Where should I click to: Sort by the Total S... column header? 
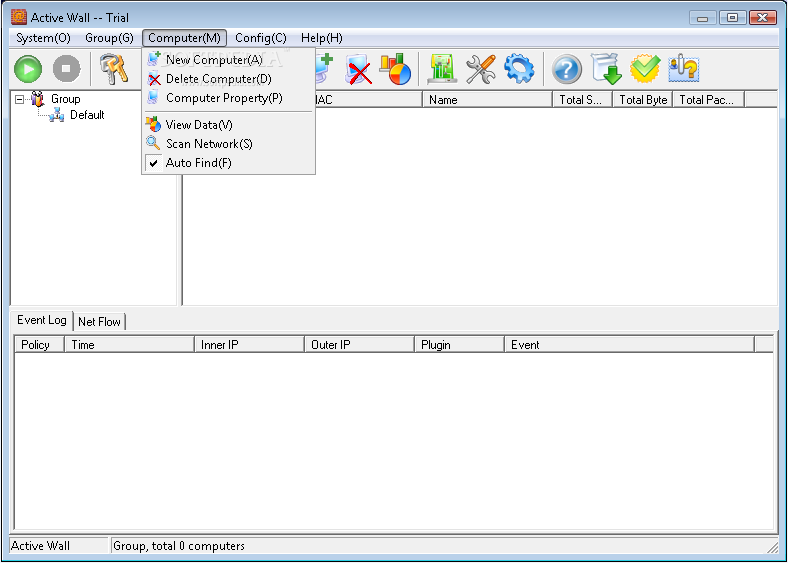point(582,100)
